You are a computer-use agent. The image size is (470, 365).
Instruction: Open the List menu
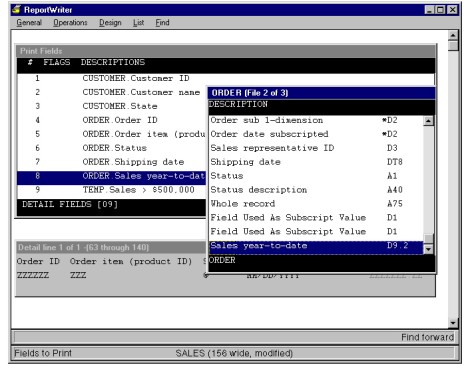tap(138, 23)
